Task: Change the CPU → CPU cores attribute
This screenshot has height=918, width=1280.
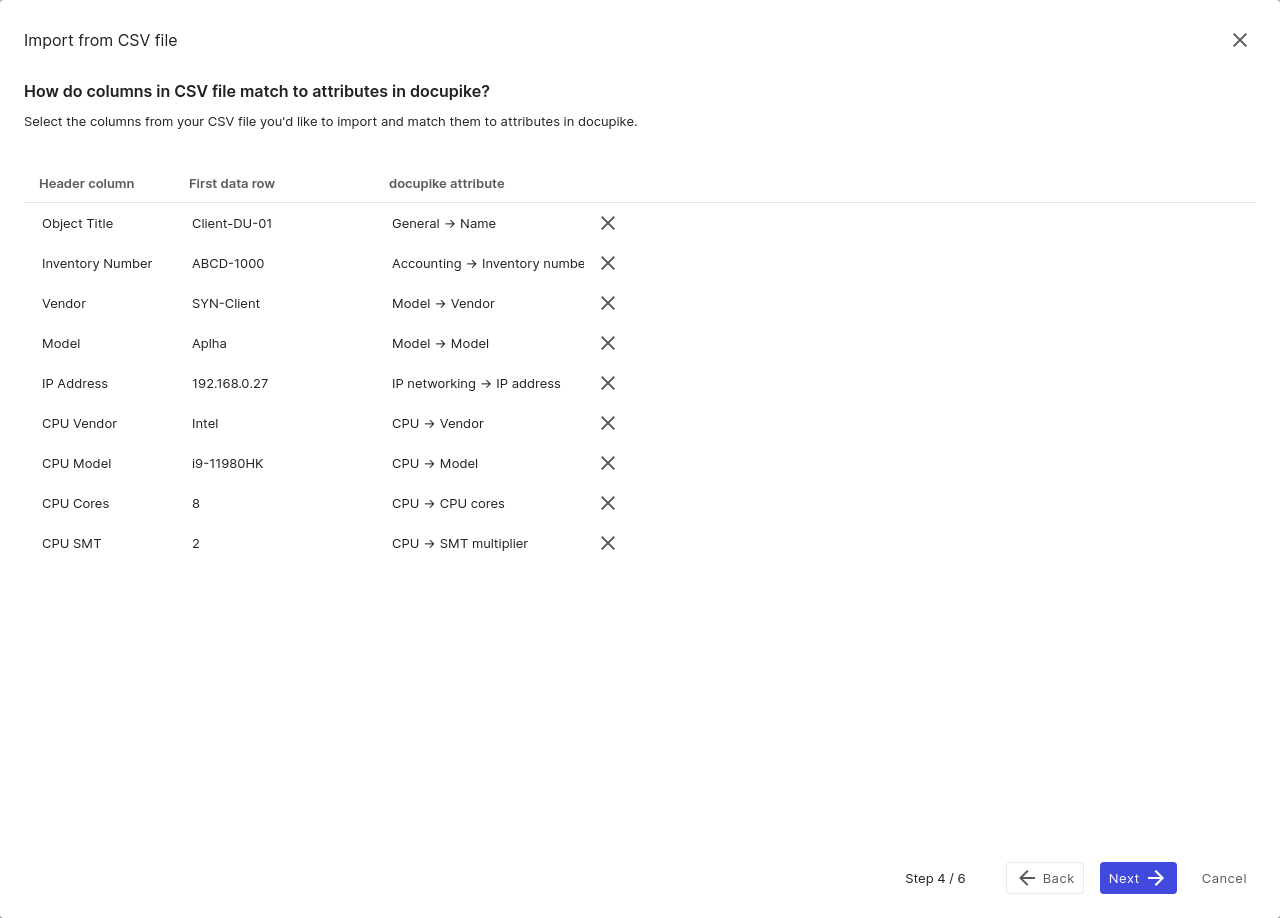Action: click(487, 503)
